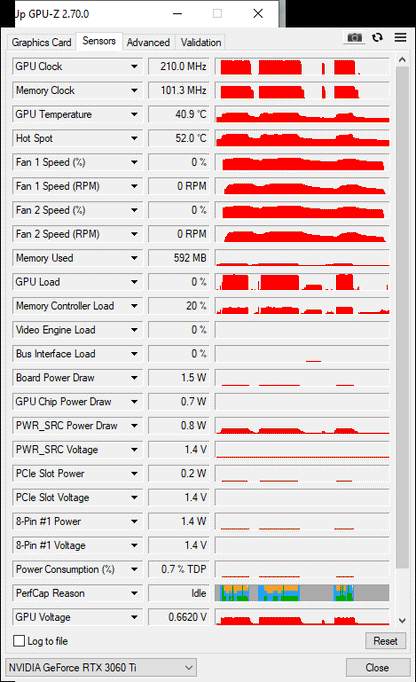Open the GPU Voltage sensor dropdown
416x682 pixels.
tap(134, 617)
